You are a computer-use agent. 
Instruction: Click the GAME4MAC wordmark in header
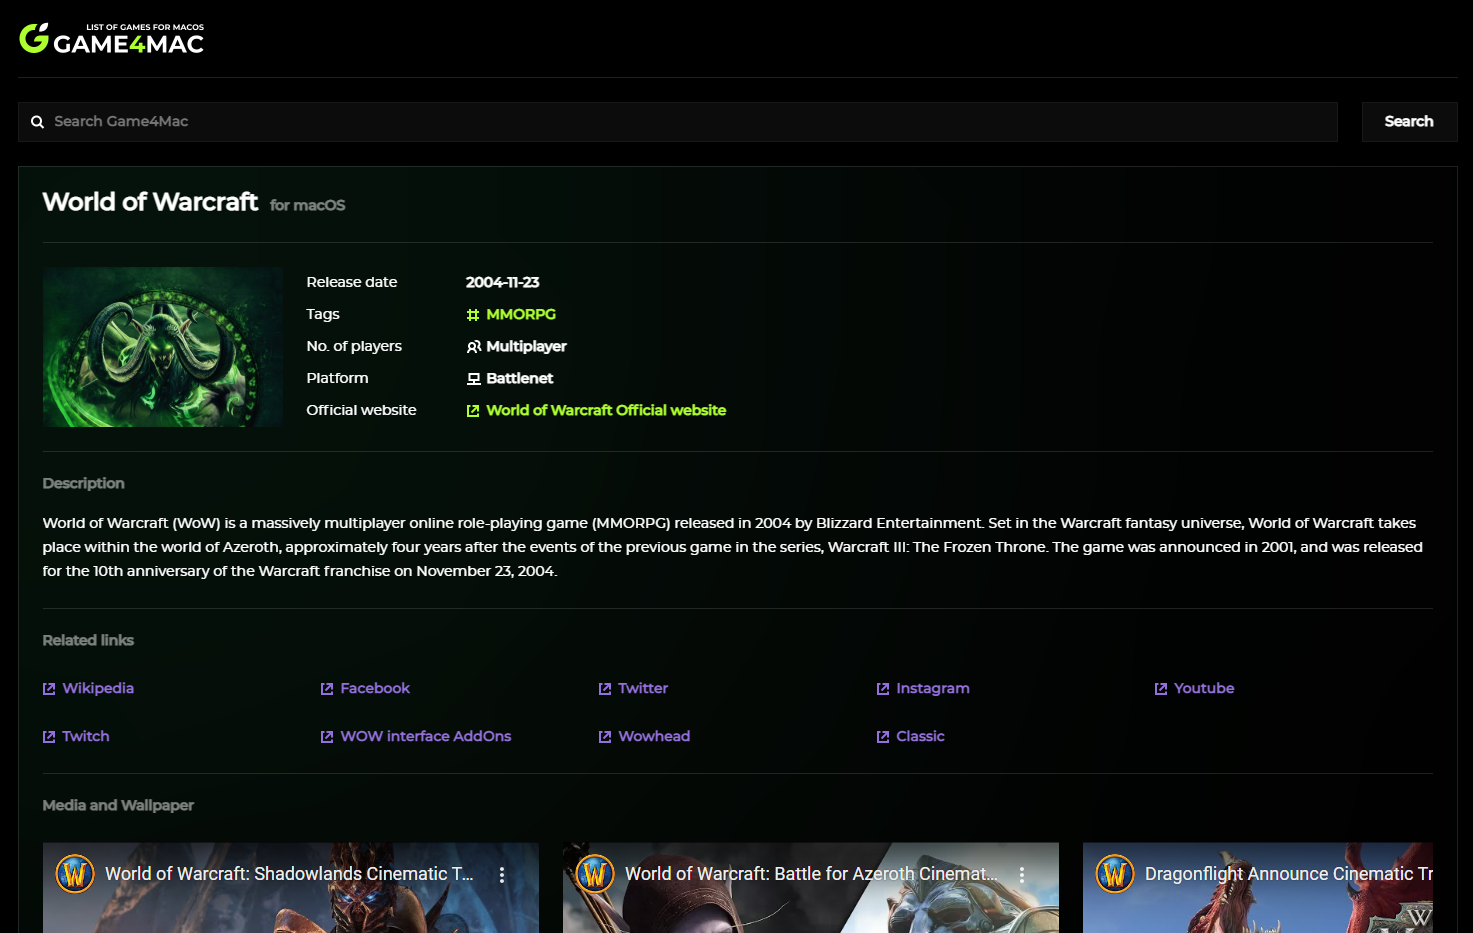[129, 44]
